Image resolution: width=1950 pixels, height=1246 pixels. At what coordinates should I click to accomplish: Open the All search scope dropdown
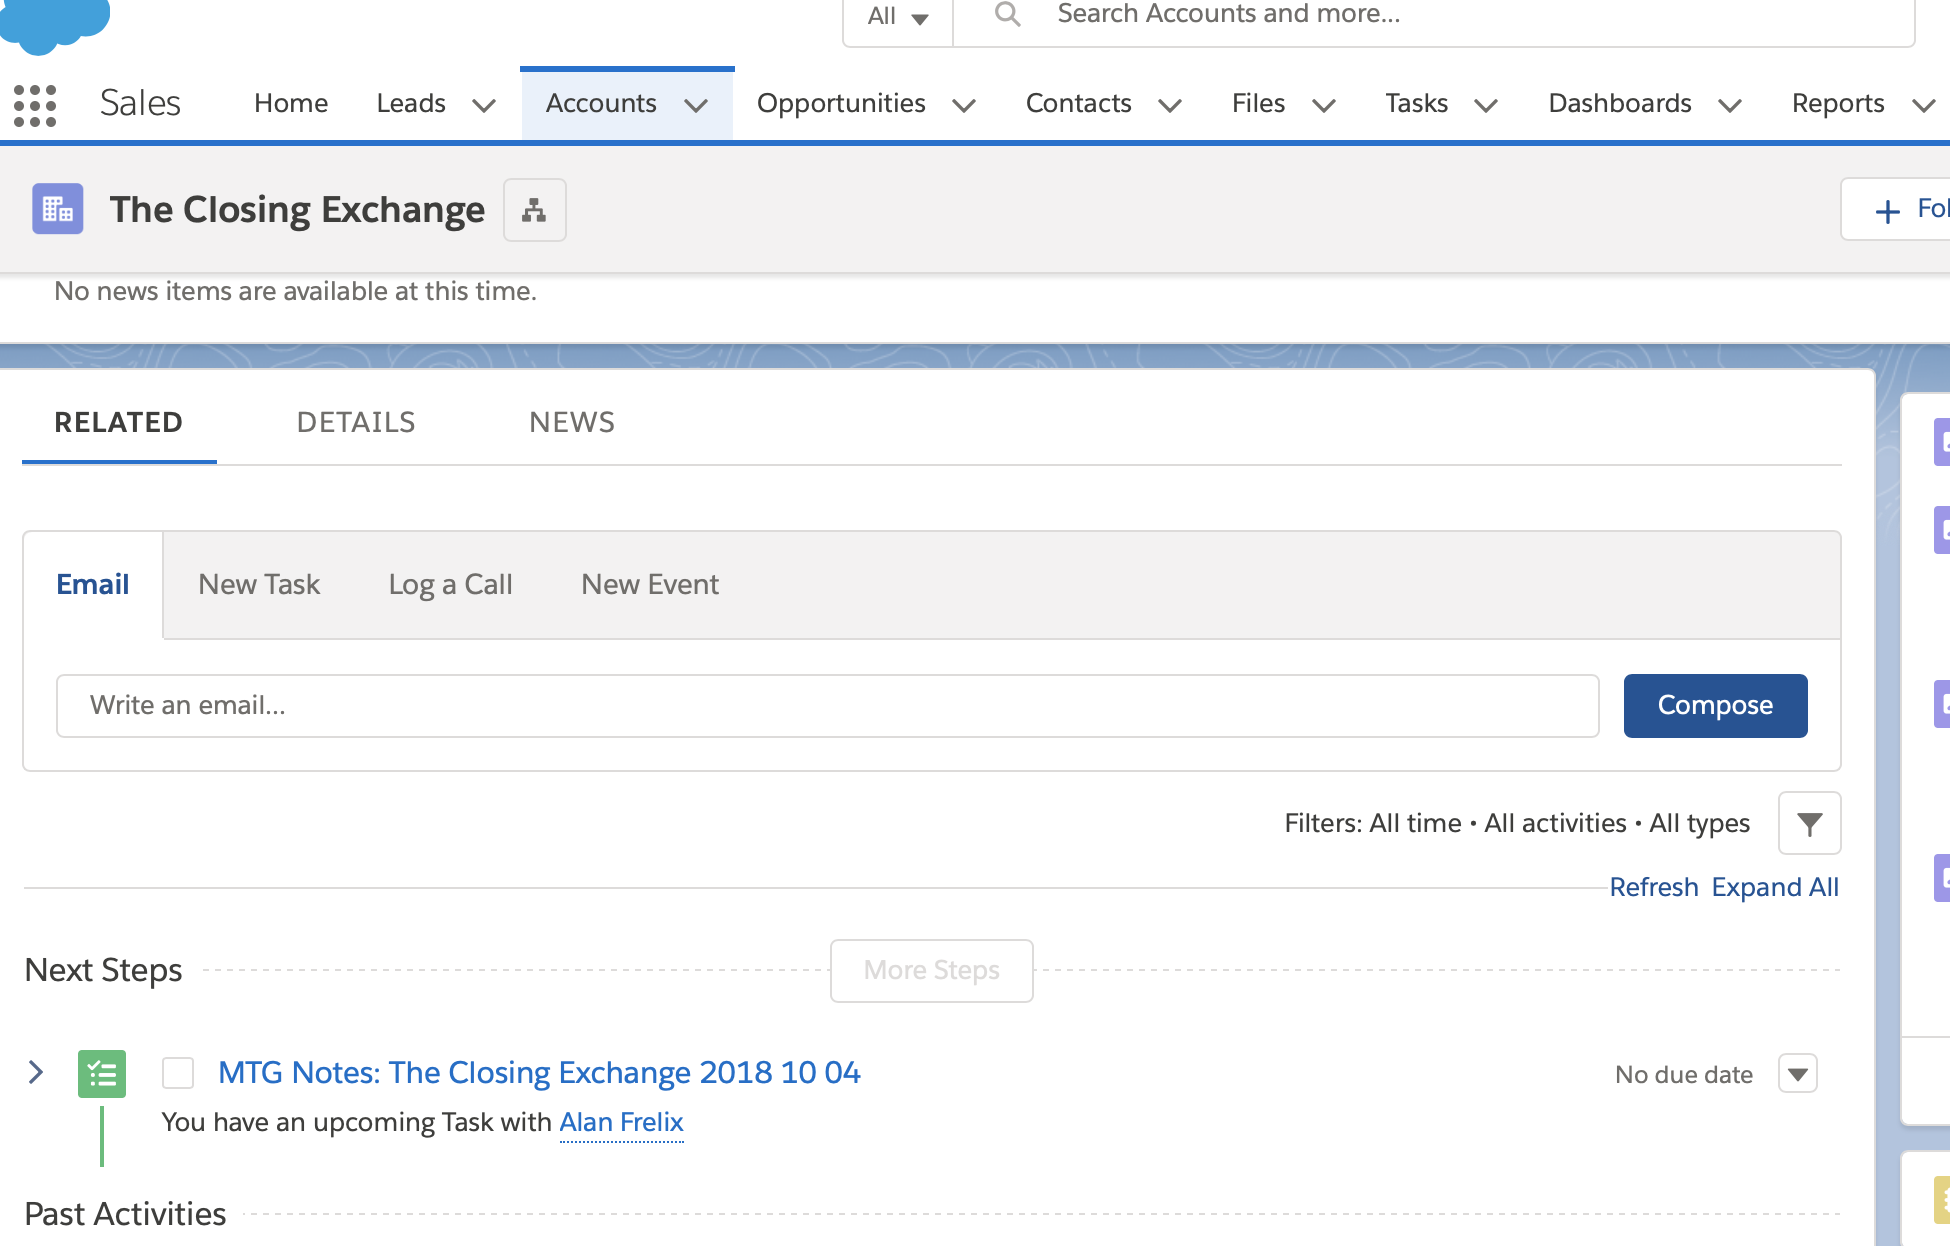click(x=897, y=15)
